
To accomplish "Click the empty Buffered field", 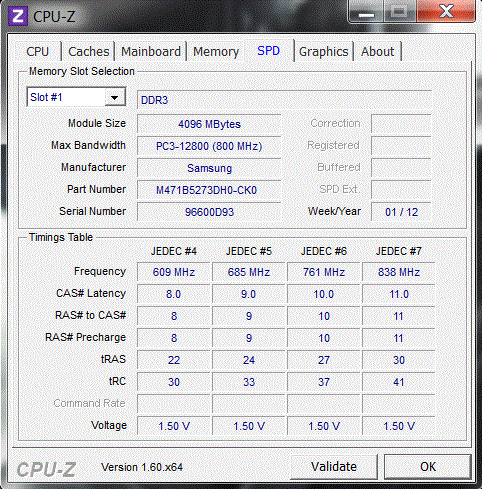I will 401,168.
